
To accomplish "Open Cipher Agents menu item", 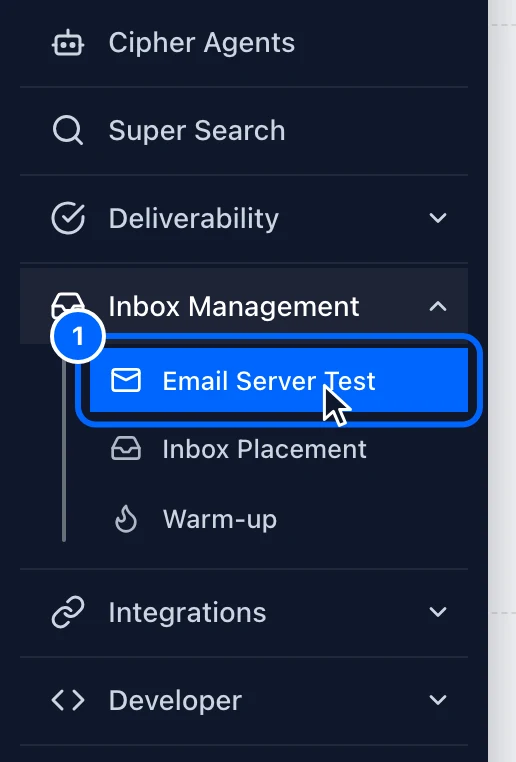I will click(244, 43).
